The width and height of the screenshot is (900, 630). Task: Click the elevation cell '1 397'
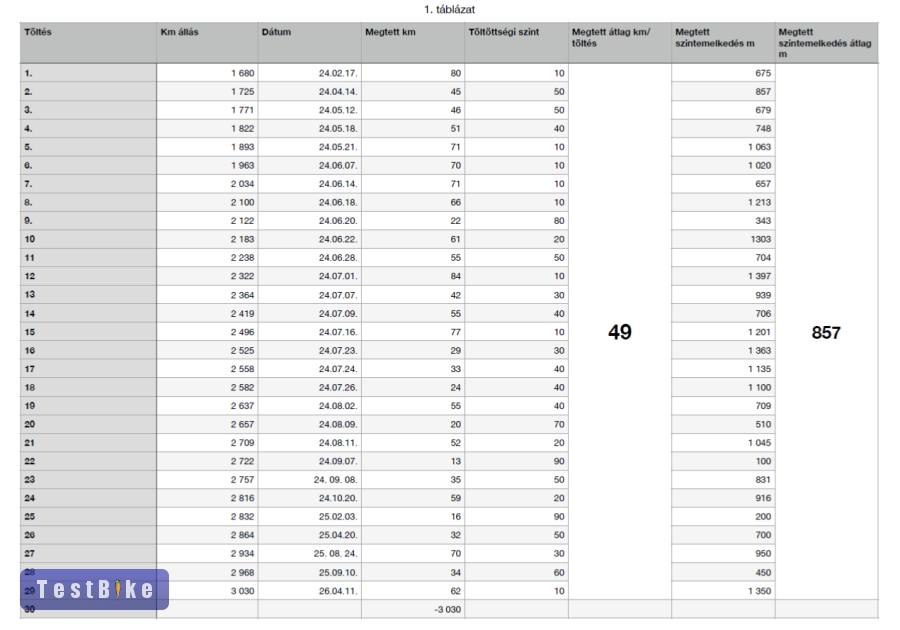click(723, 276)
